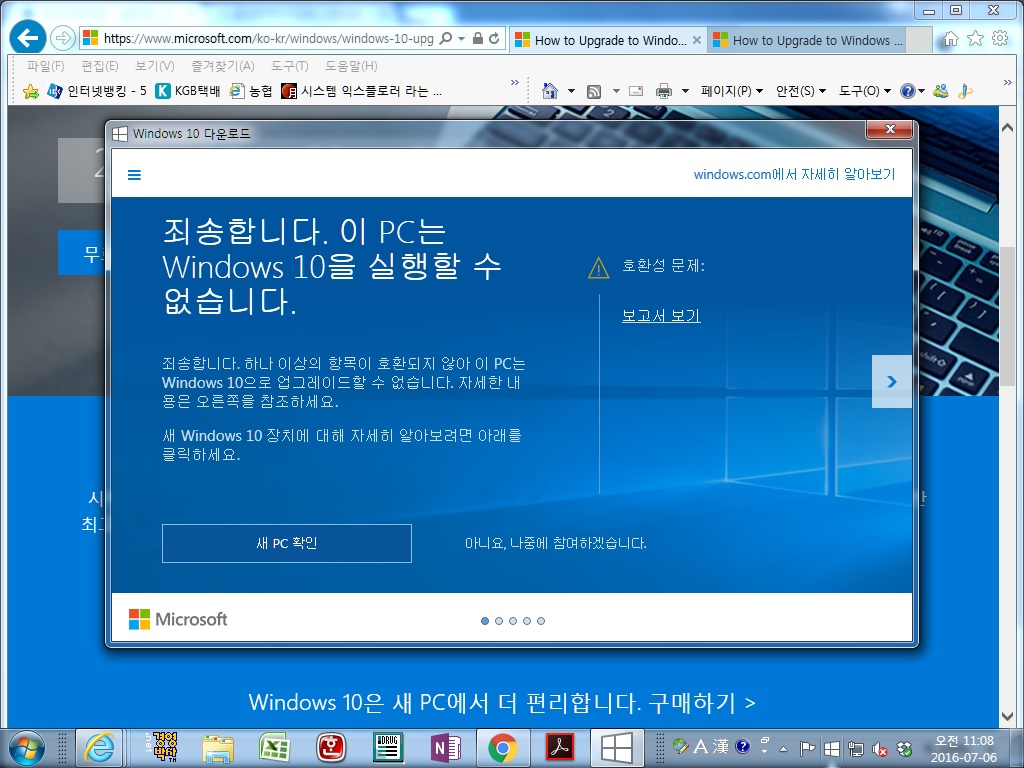Image resolution: width=1024 pixels, height=768 pixels.
Task: Open the 보고서 보기 link
Action: click(x=661, y=316)
